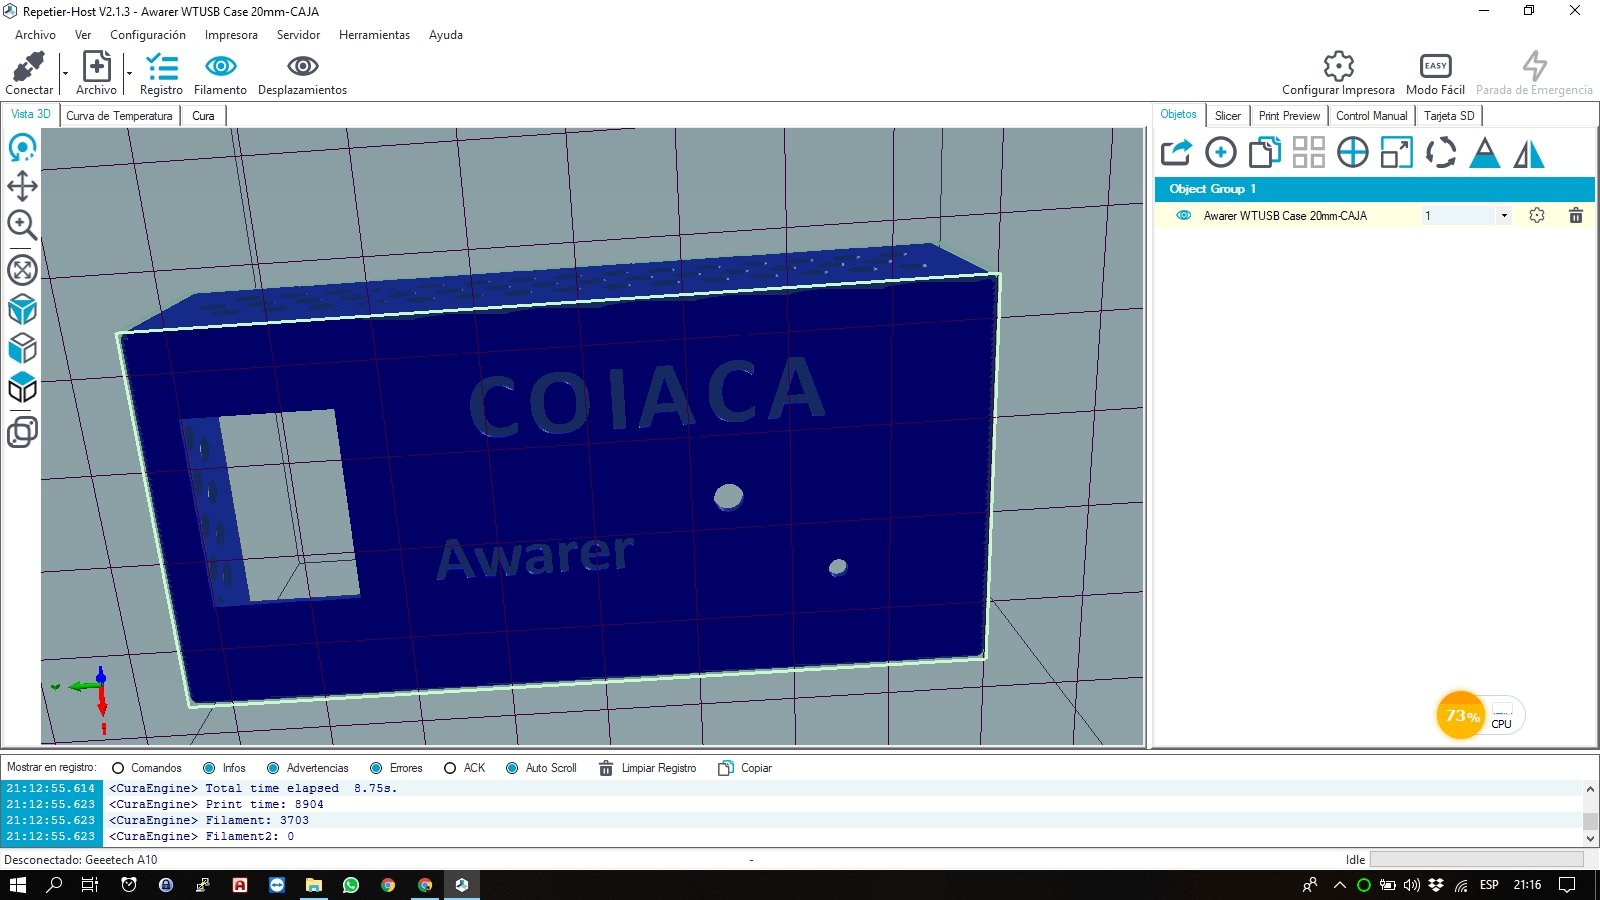Click the center object crosshair icon

pos(1352,153)
